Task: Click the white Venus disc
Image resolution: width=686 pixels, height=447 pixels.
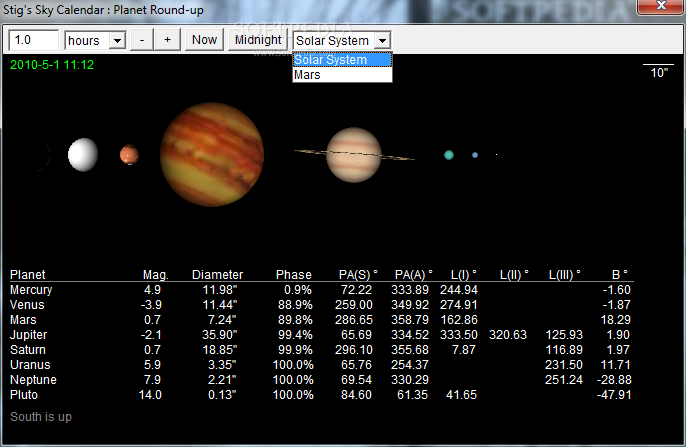Action: [x=83, y=154]
